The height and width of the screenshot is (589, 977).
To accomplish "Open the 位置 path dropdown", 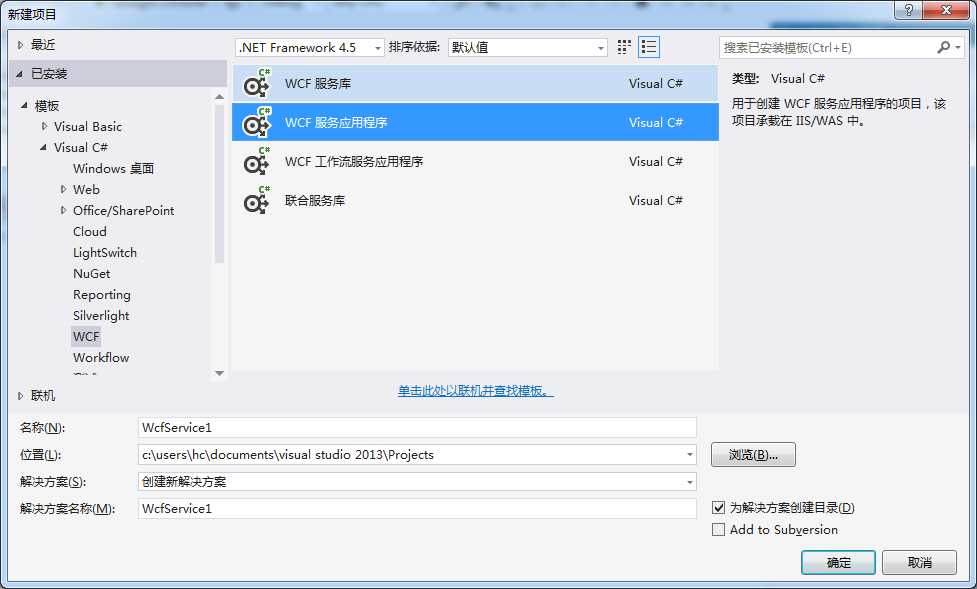I will 690,454.
